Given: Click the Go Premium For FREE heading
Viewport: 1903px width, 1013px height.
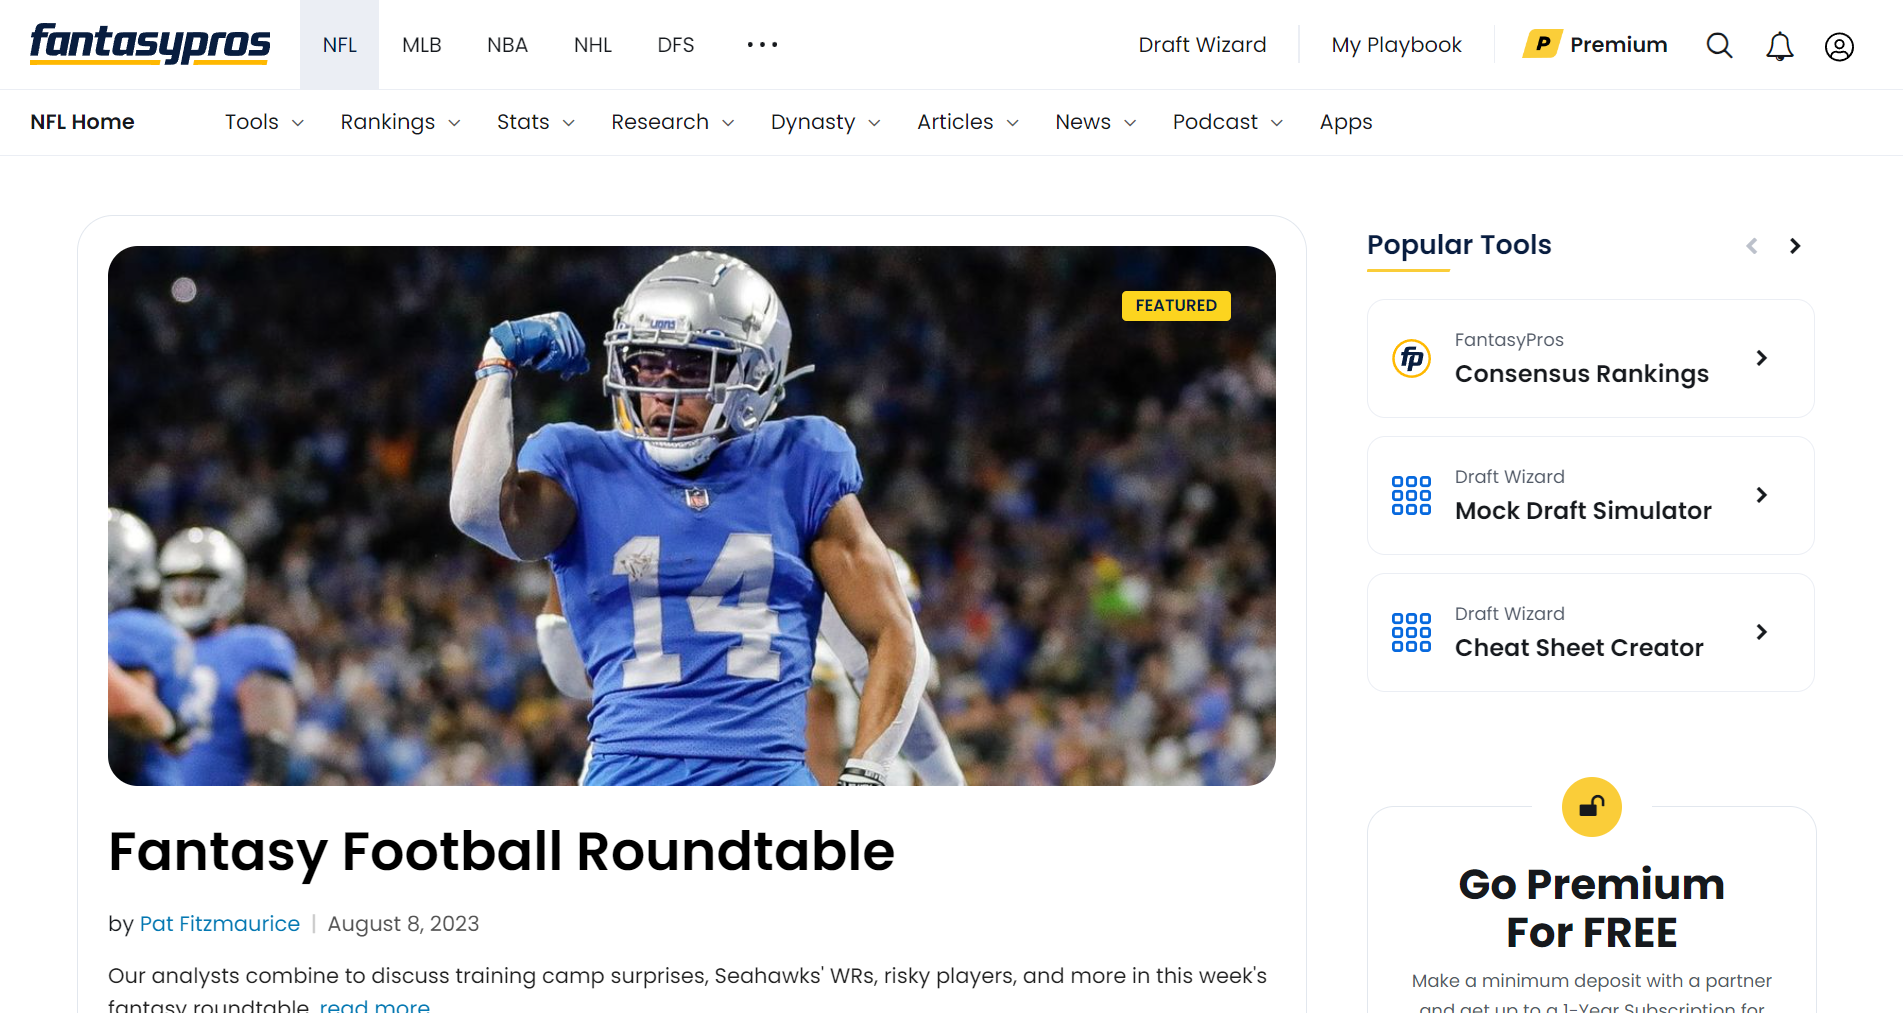Looking at the screenshot, I should [x=1592, y=908].
